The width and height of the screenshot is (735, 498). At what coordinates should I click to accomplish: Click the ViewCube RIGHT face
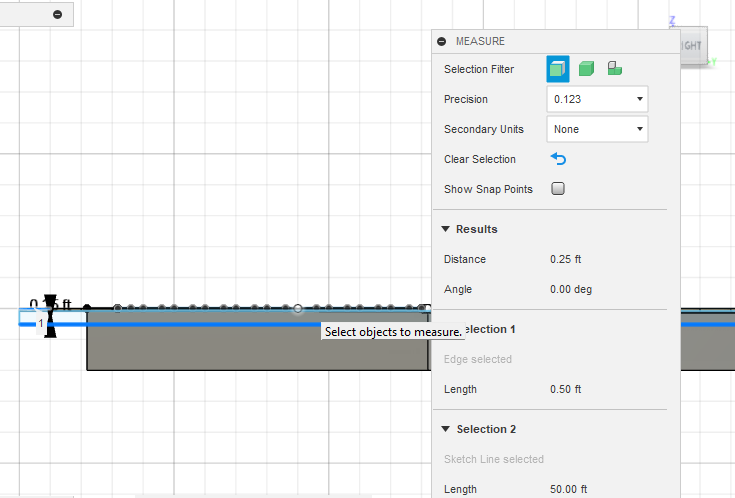click(693, 45)
